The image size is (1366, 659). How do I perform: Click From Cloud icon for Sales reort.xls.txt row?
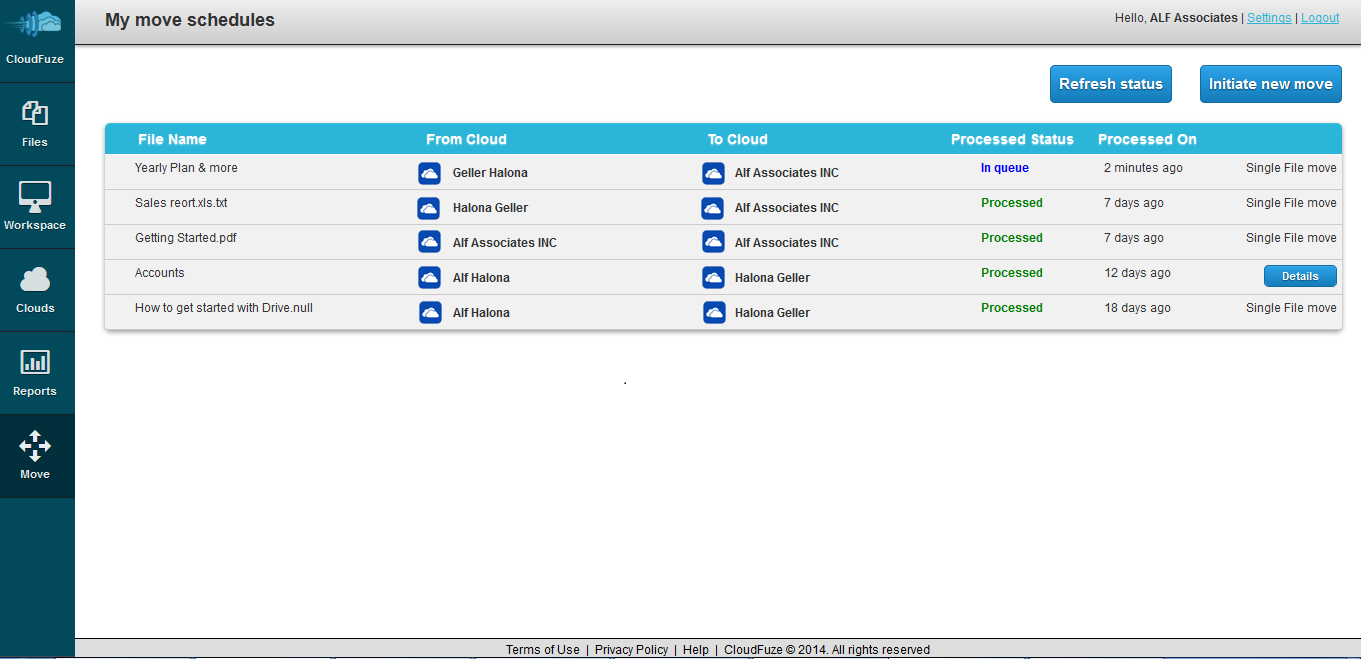click(x=429, y=208)
